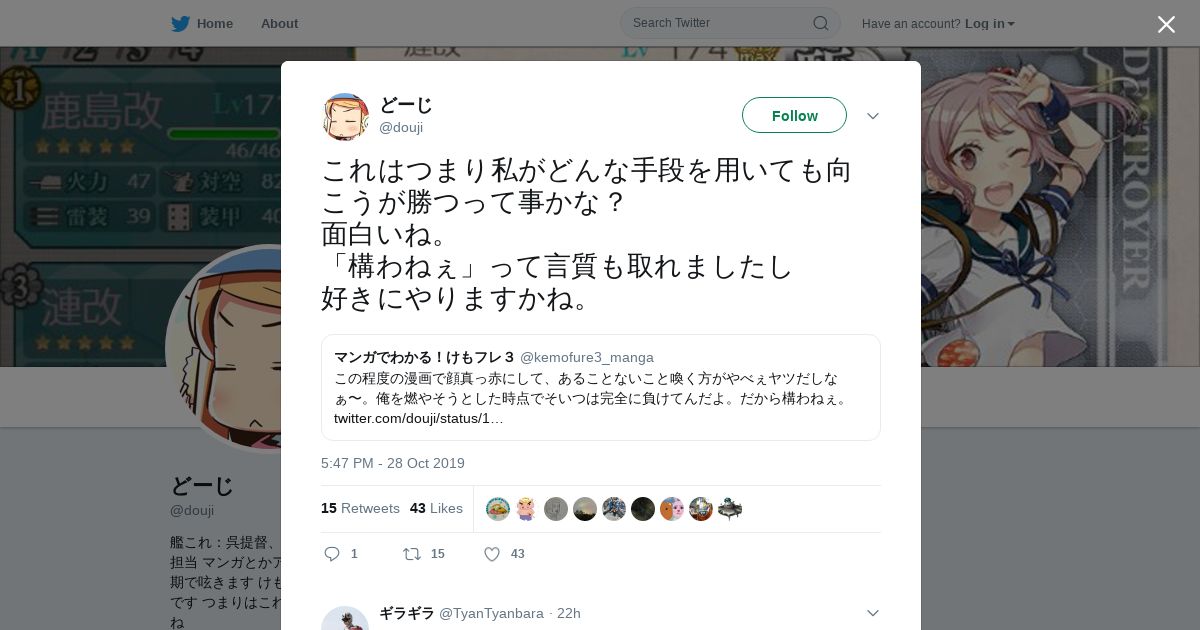Screen dimensions: 1200x630
Task: Like the tweet with the heart icon
Action: (x=492, y=554)
